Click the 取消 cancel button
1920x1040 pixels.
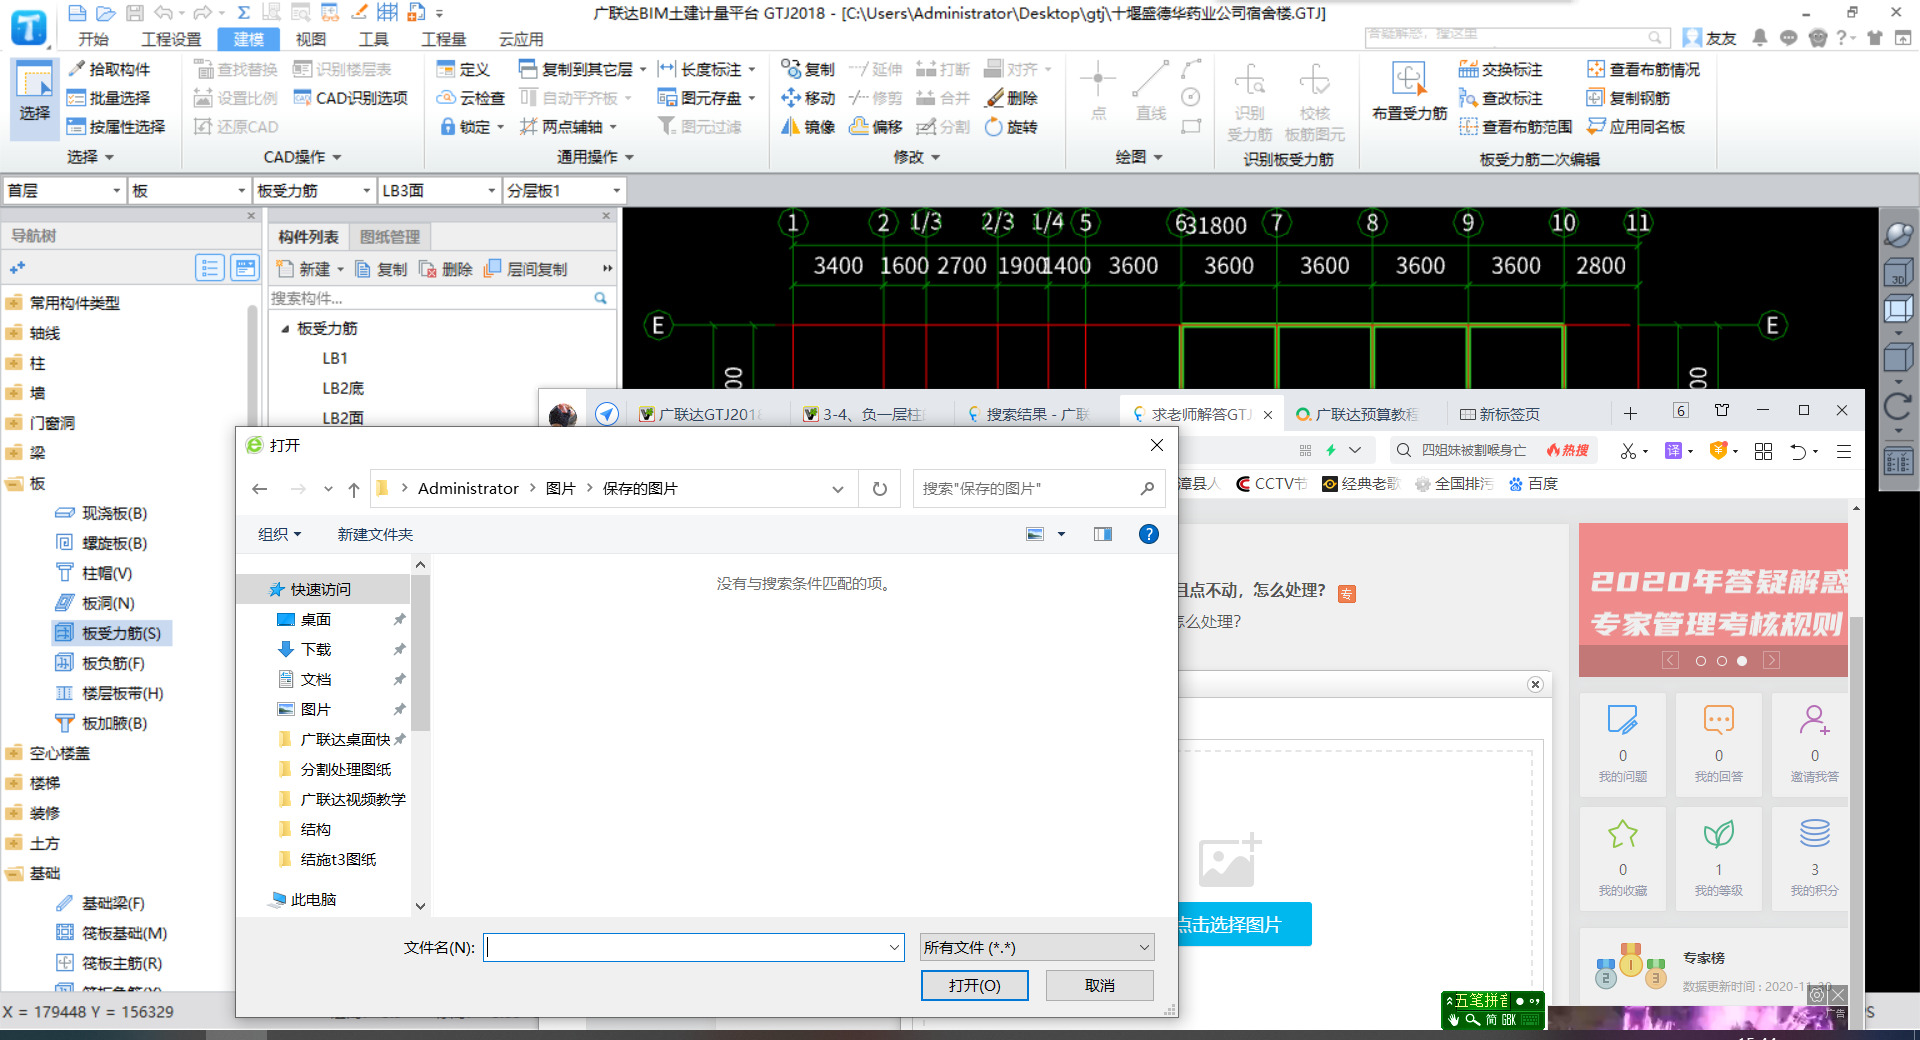pyautogui.click(x=1100, y=986)
